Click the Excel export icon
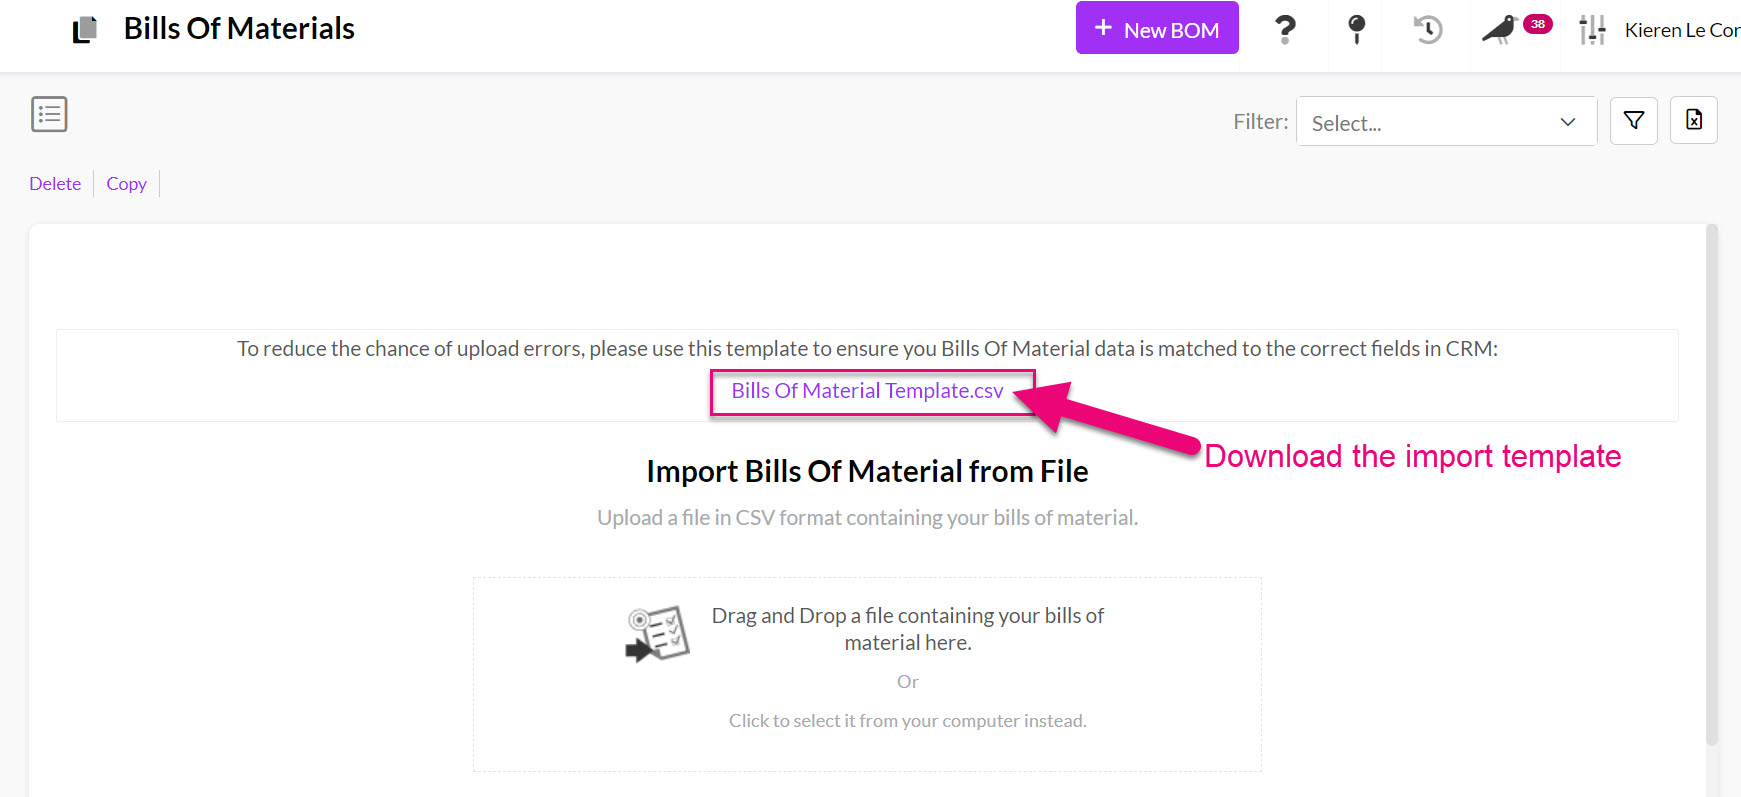The height and width of the screenshot is (797, 1741). coord(1694,120)
